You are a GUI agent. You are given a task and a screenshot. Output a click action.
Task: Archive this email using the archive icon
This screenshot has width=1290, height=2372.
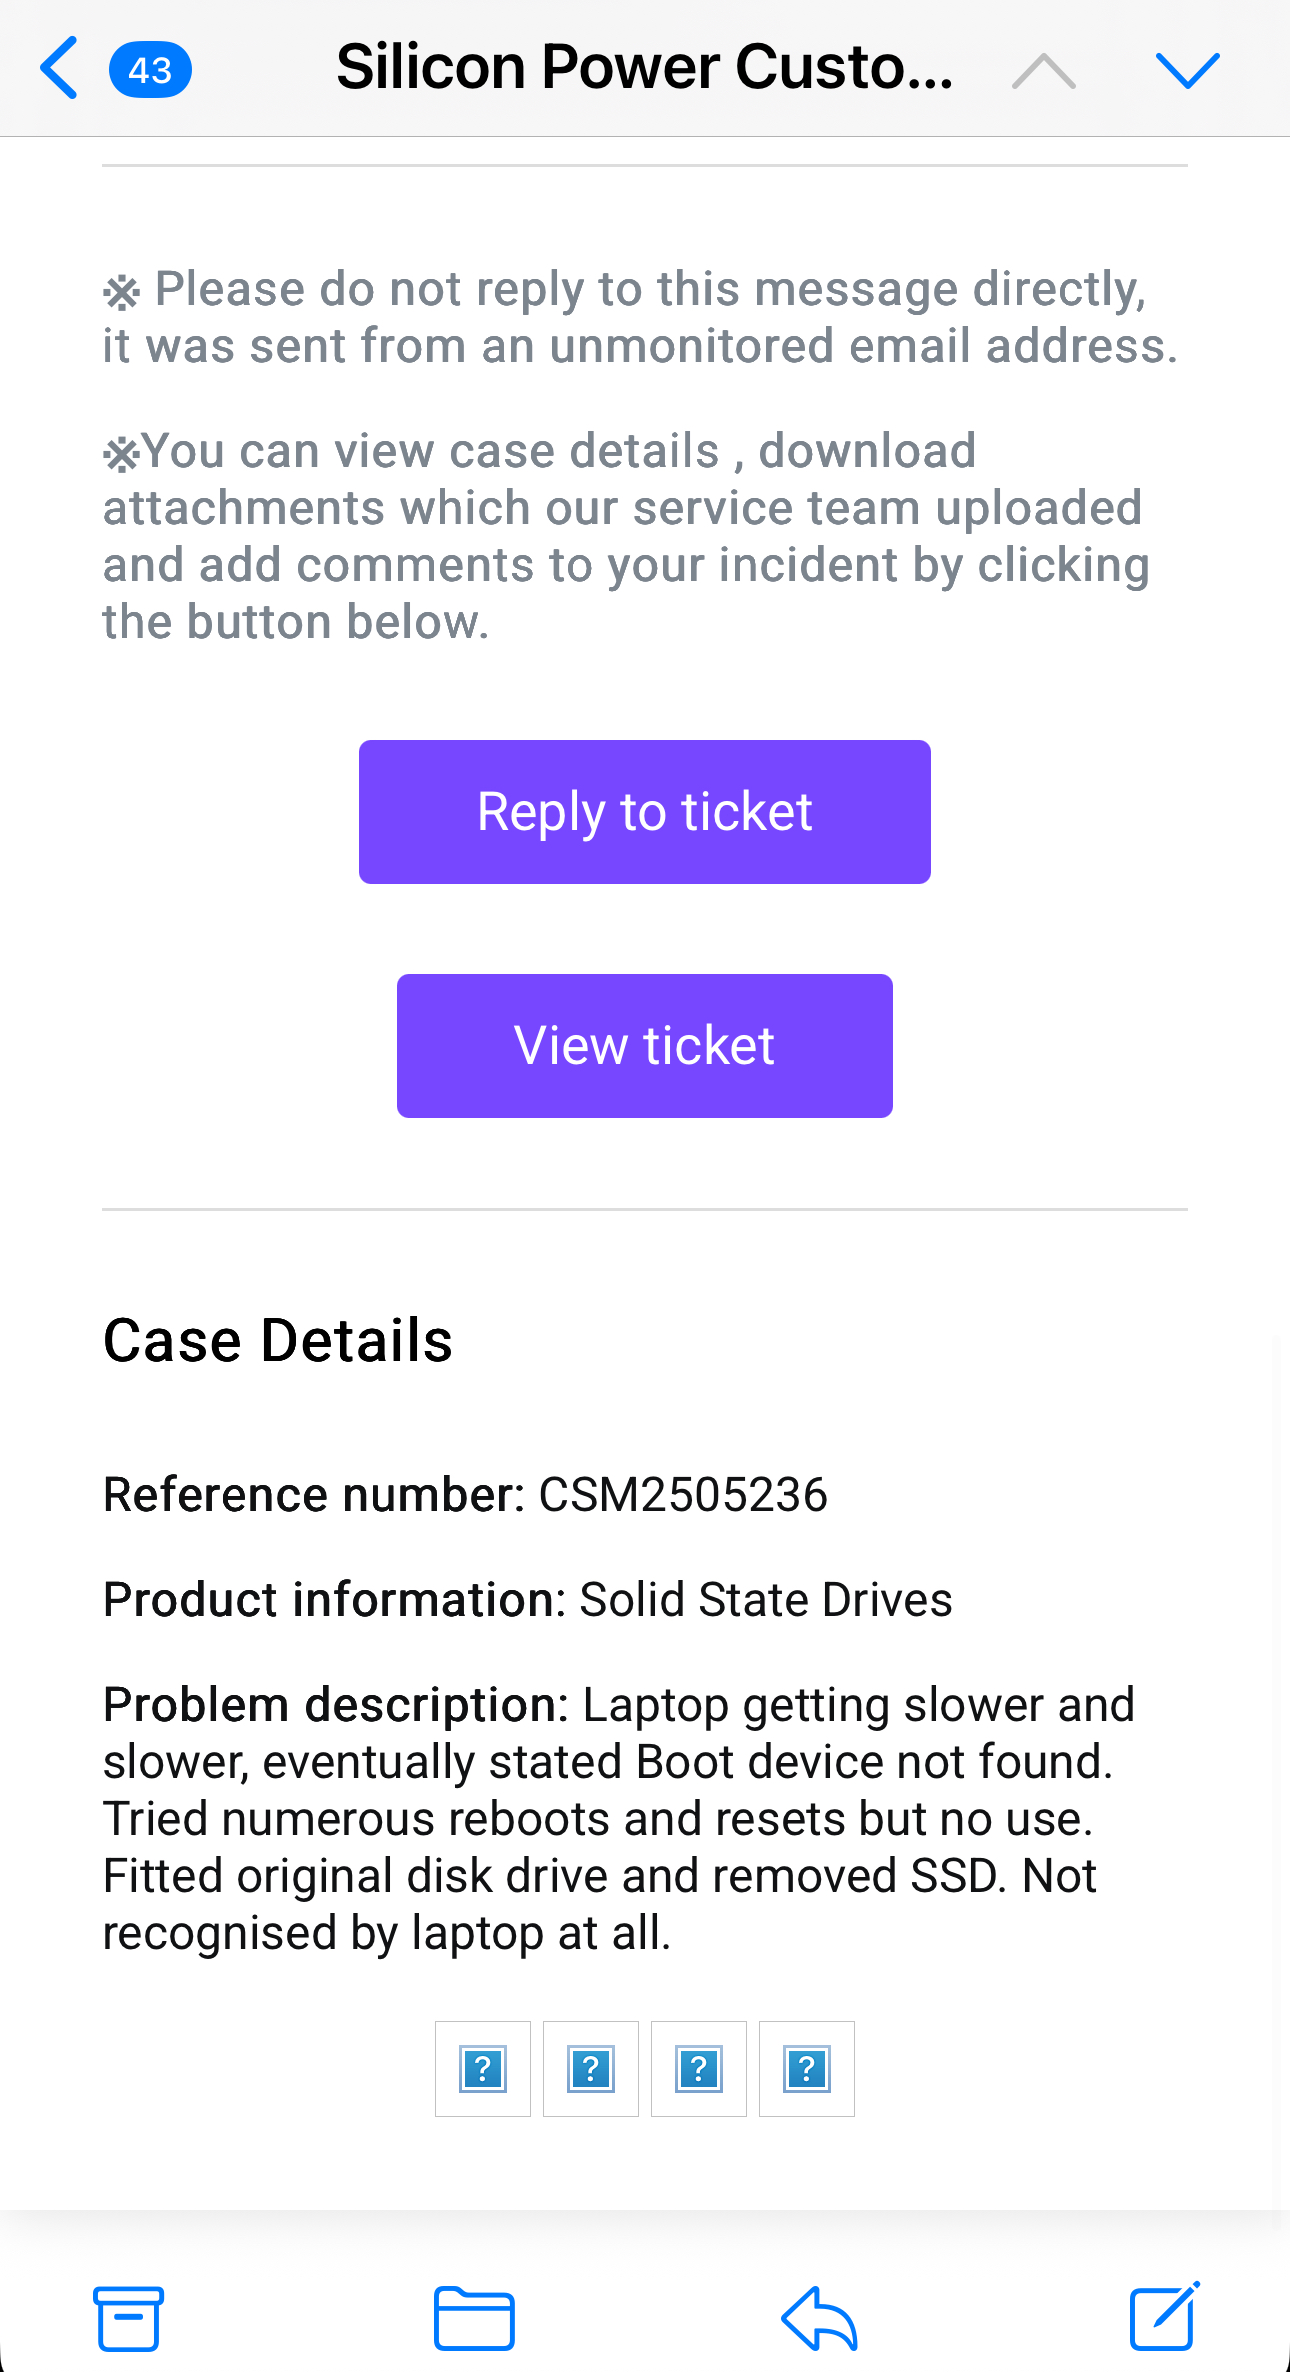click(x=128, y=2318)
